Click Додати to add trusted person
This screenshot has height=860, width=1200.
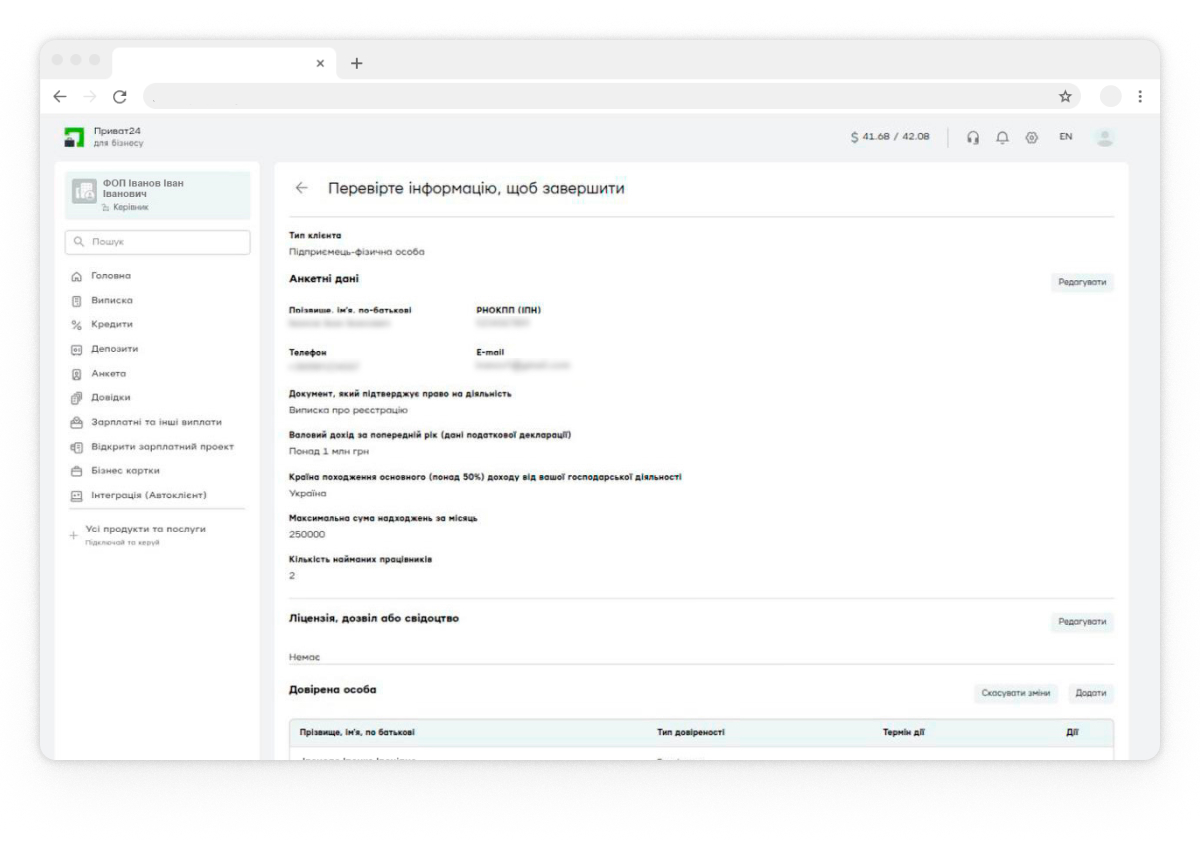click(1090, 694)
